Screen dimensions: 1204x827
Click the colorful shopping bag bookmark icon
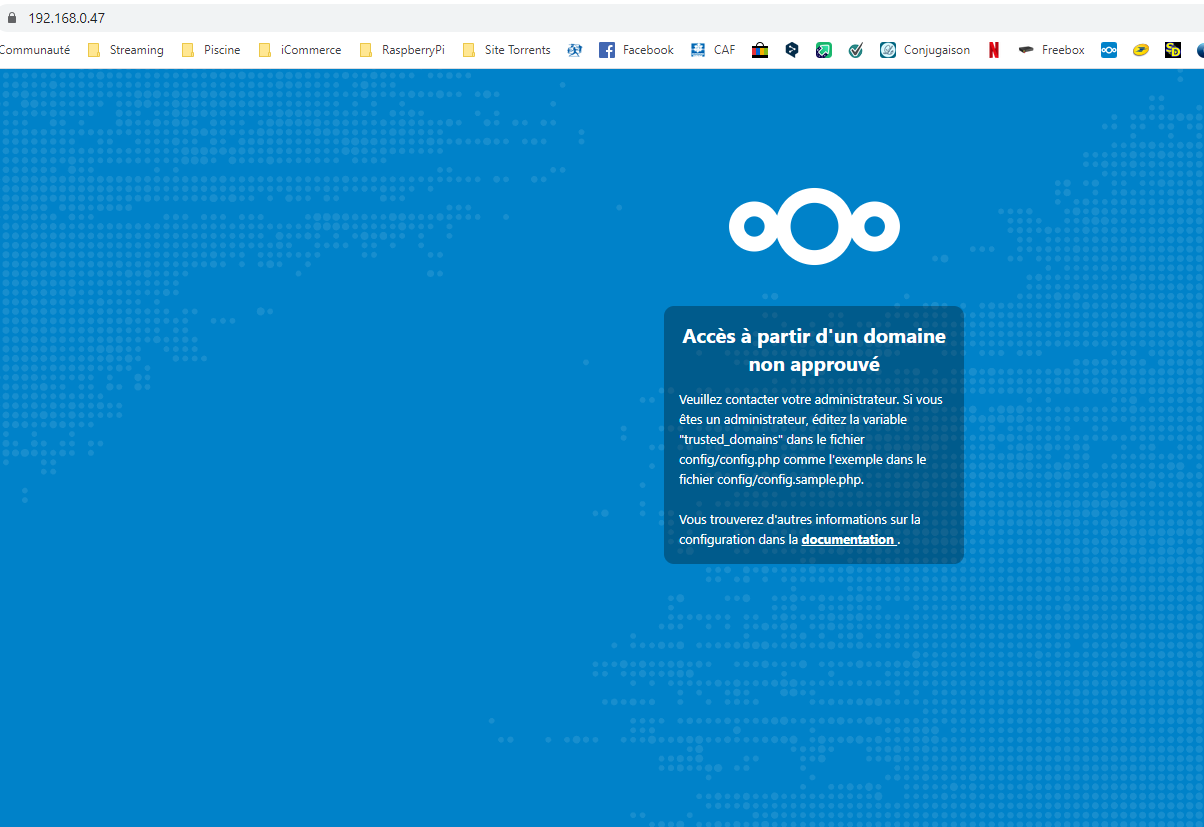(760, 50)
